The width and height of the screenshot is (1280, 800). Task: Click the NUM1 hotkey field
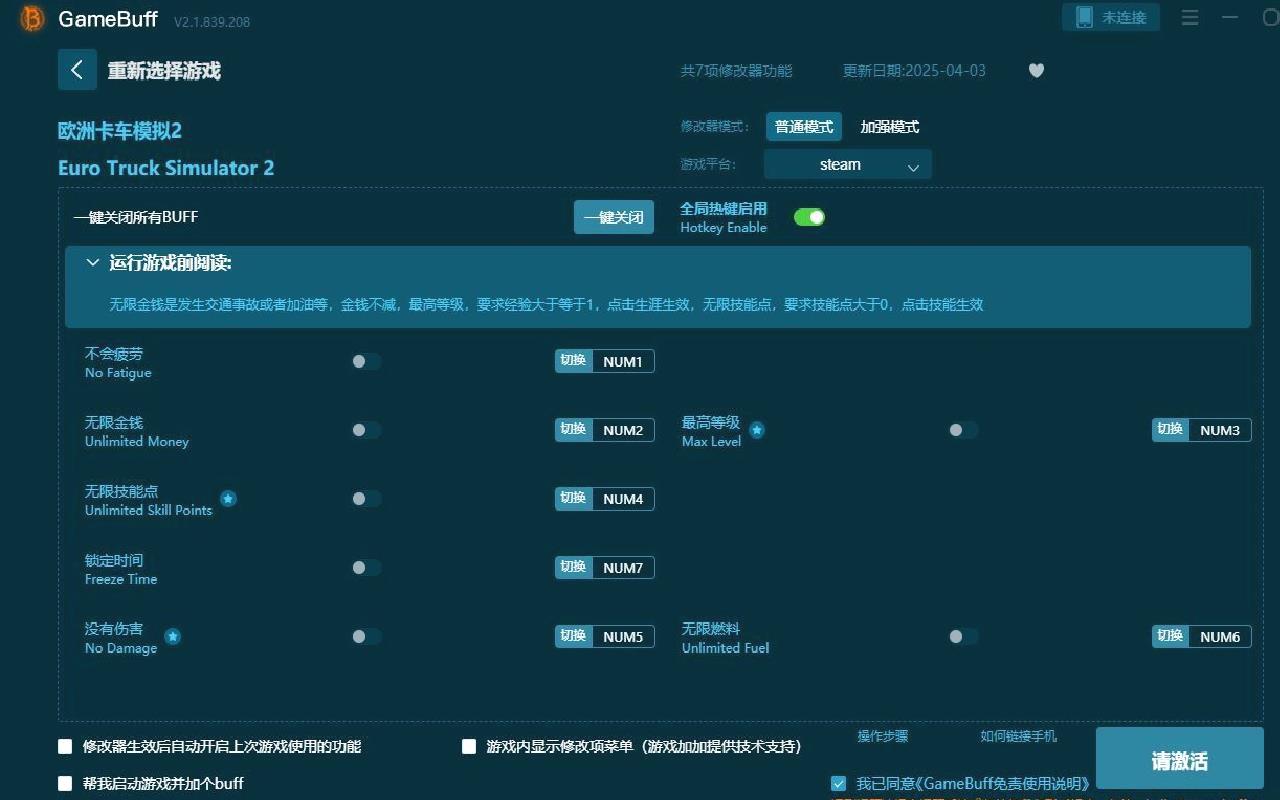coord(623,361)
